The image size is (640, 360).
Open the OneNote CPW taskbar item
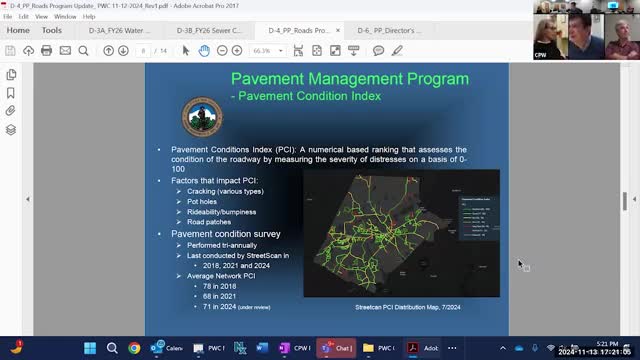pyautogui.click(x=294, y=348)
